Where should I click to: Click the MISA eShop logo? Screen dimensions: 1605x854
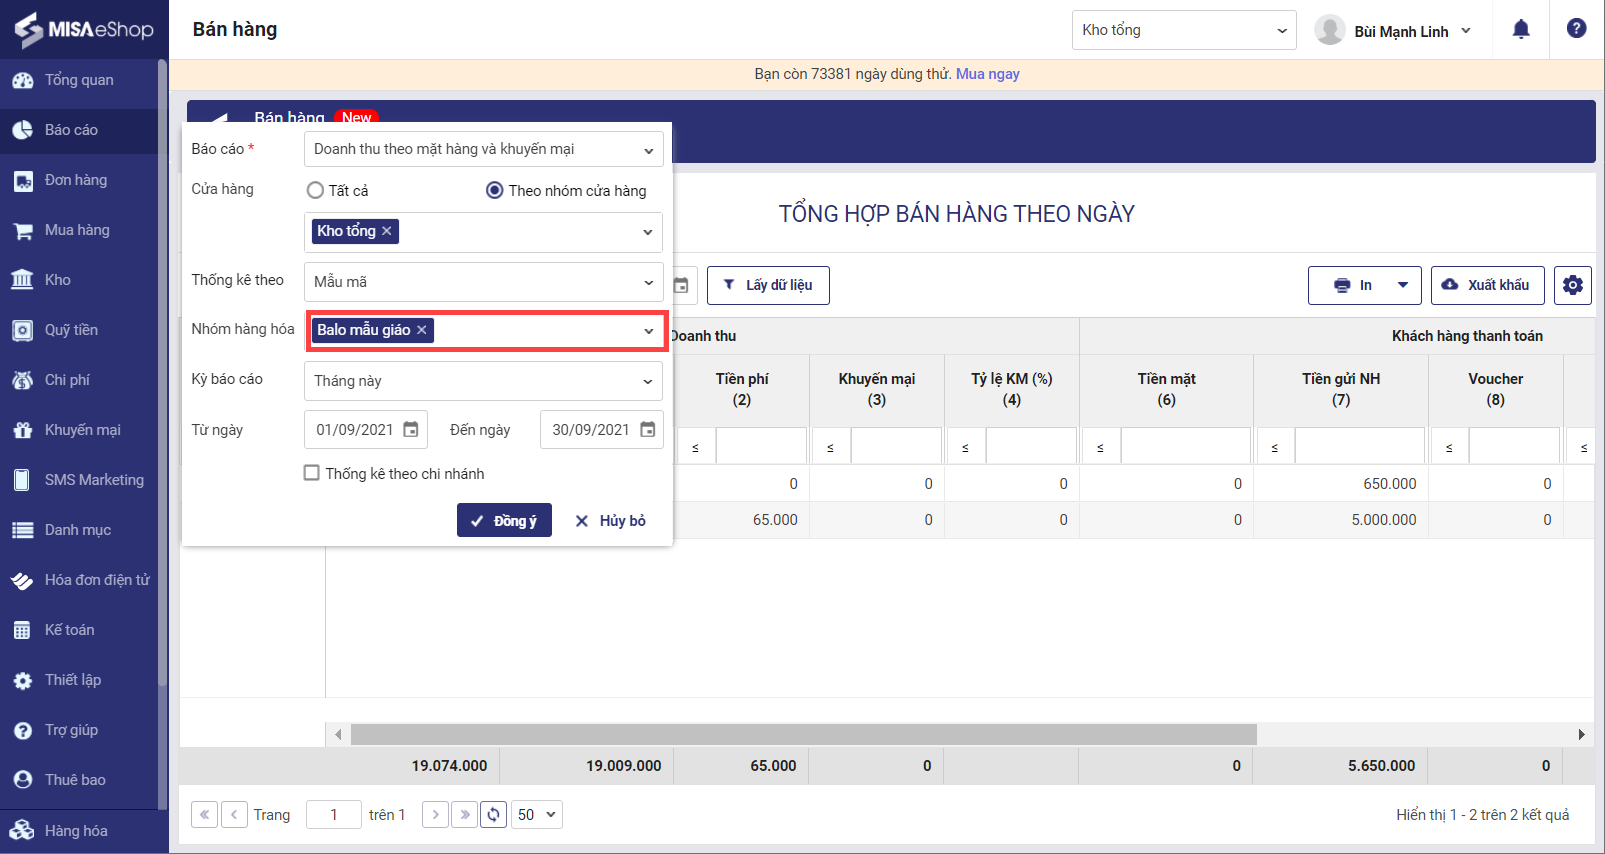[84, 29]
